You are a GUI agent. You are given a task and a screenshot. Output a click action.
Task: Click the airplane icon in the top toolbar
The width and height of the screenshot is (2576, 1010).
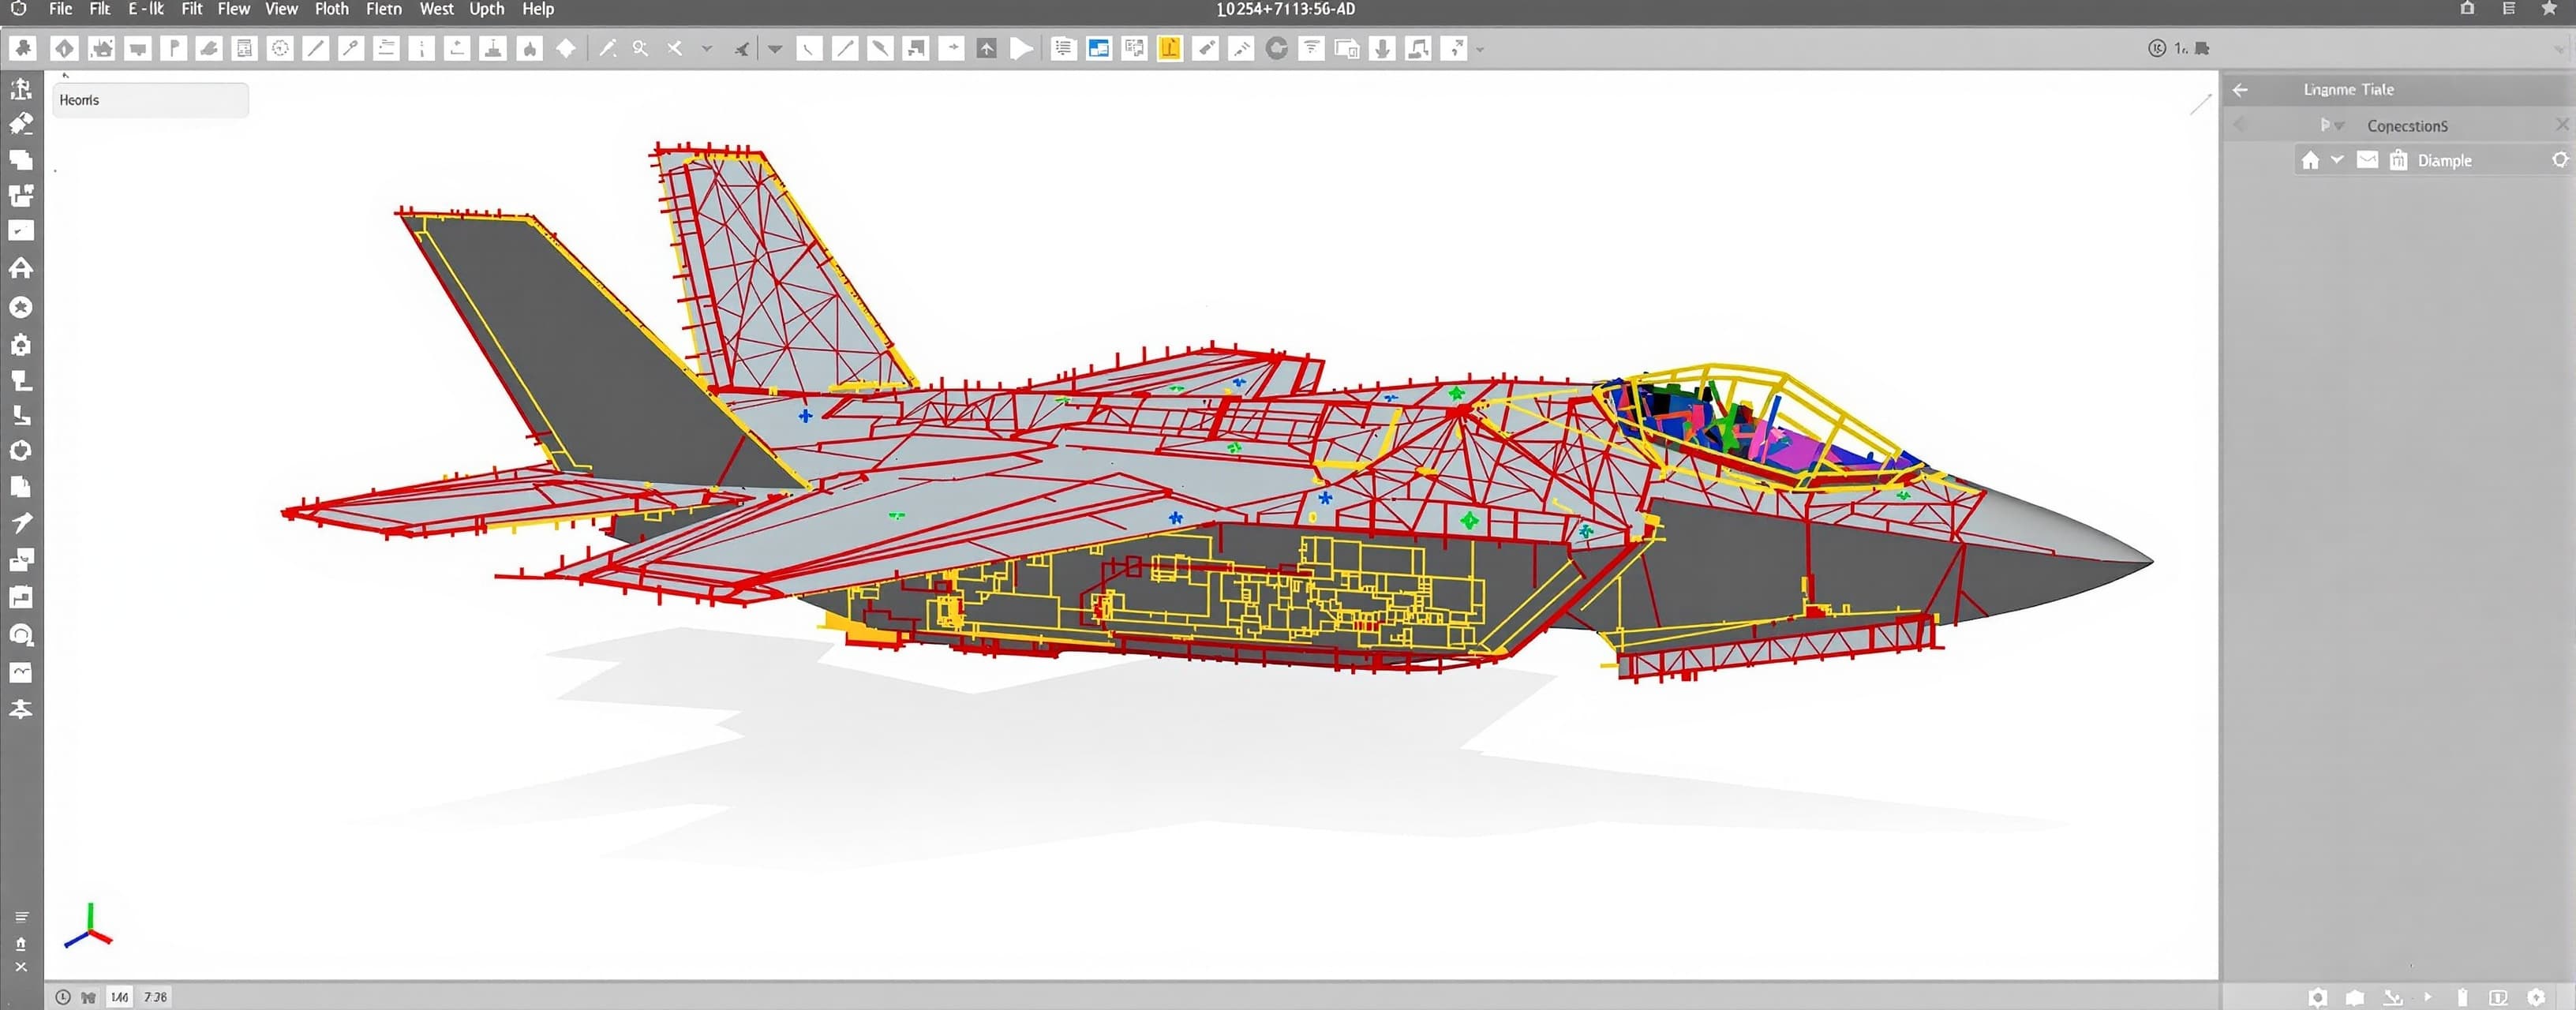pos(741,48)
